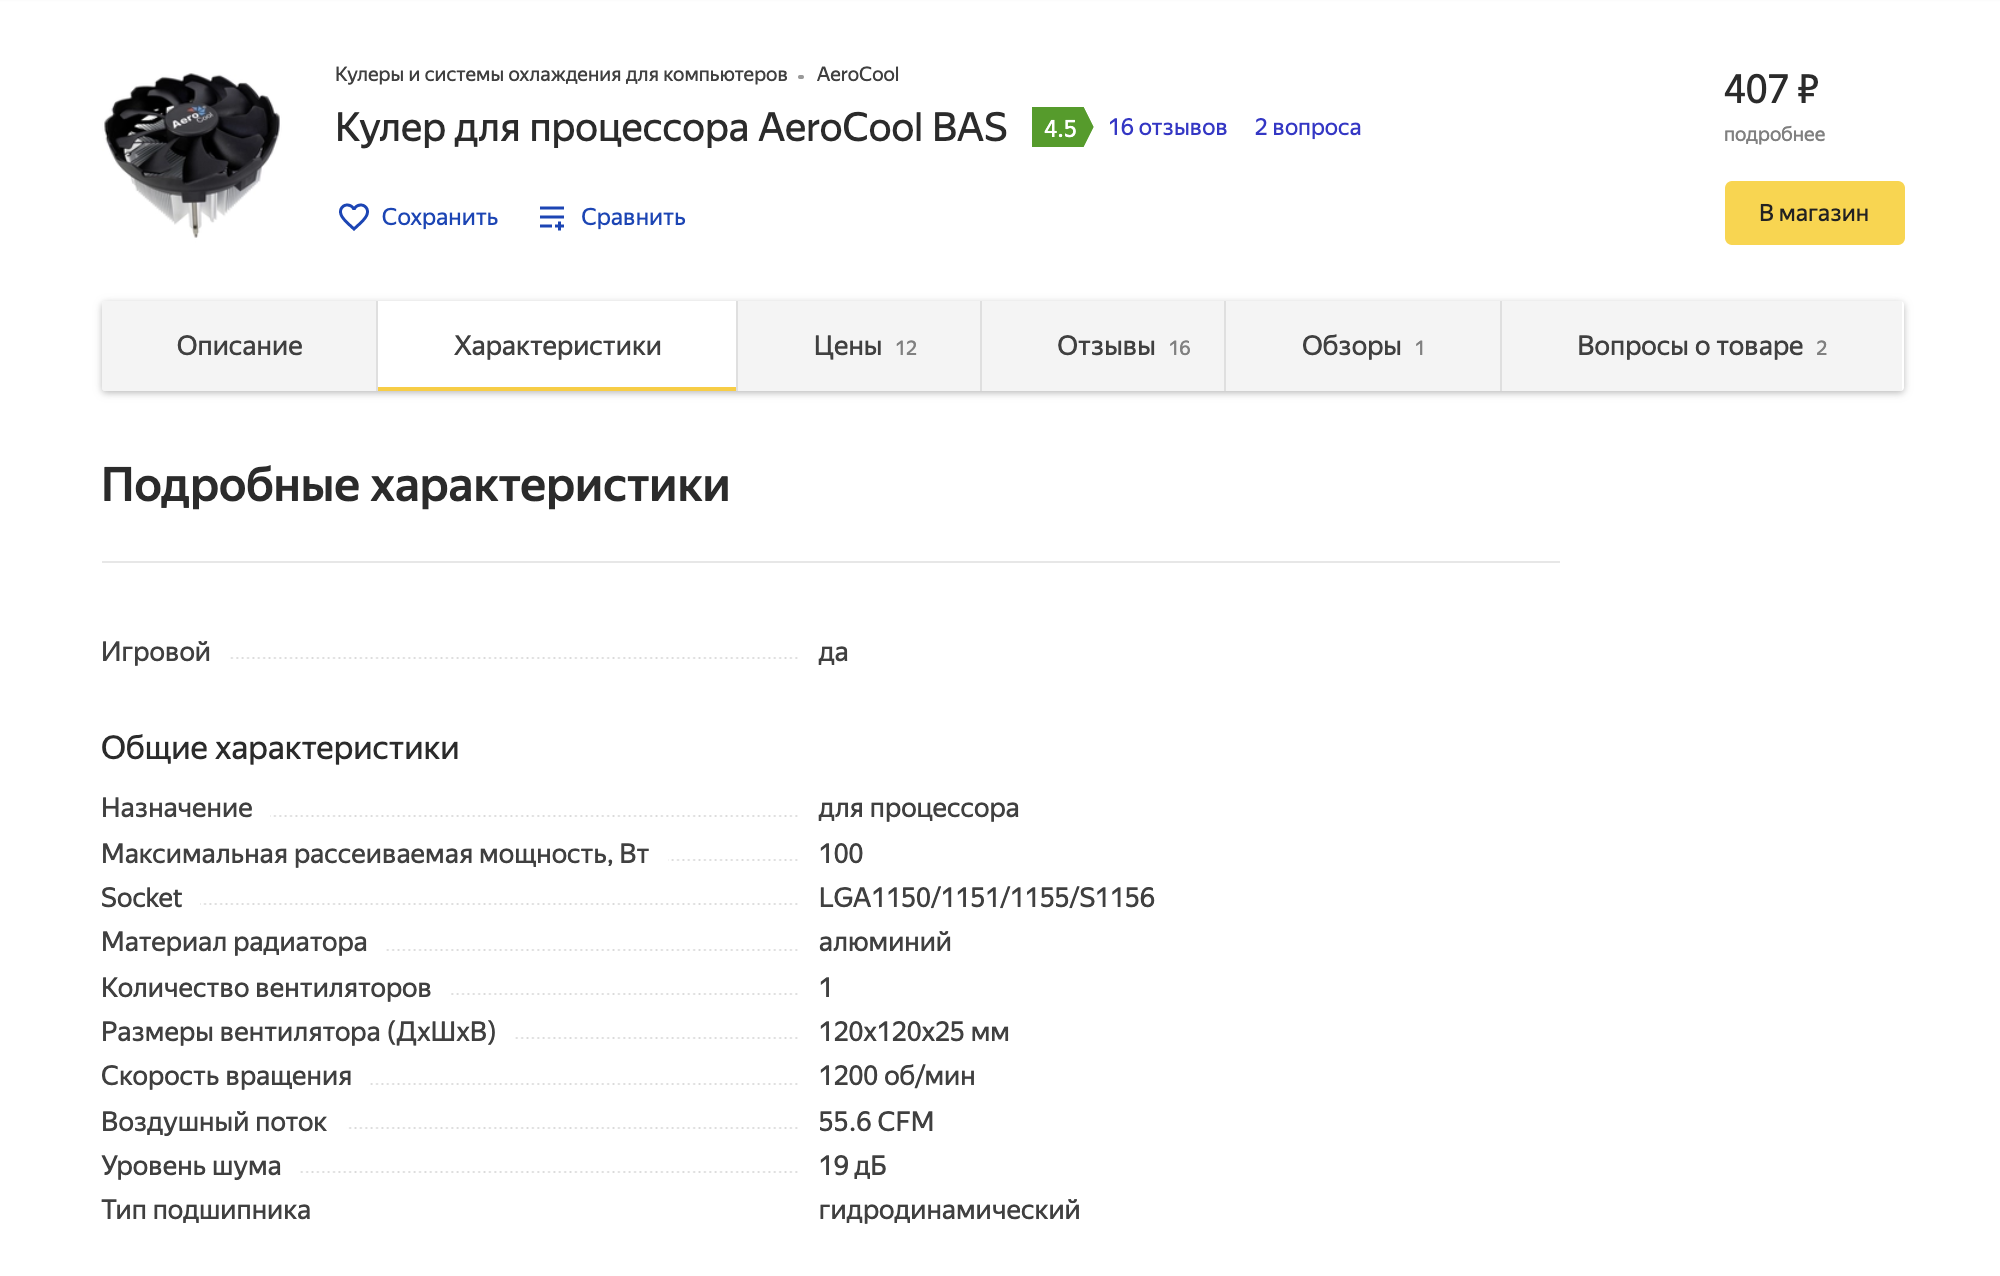Click the Скорость вращения label

click(227, 1076)
